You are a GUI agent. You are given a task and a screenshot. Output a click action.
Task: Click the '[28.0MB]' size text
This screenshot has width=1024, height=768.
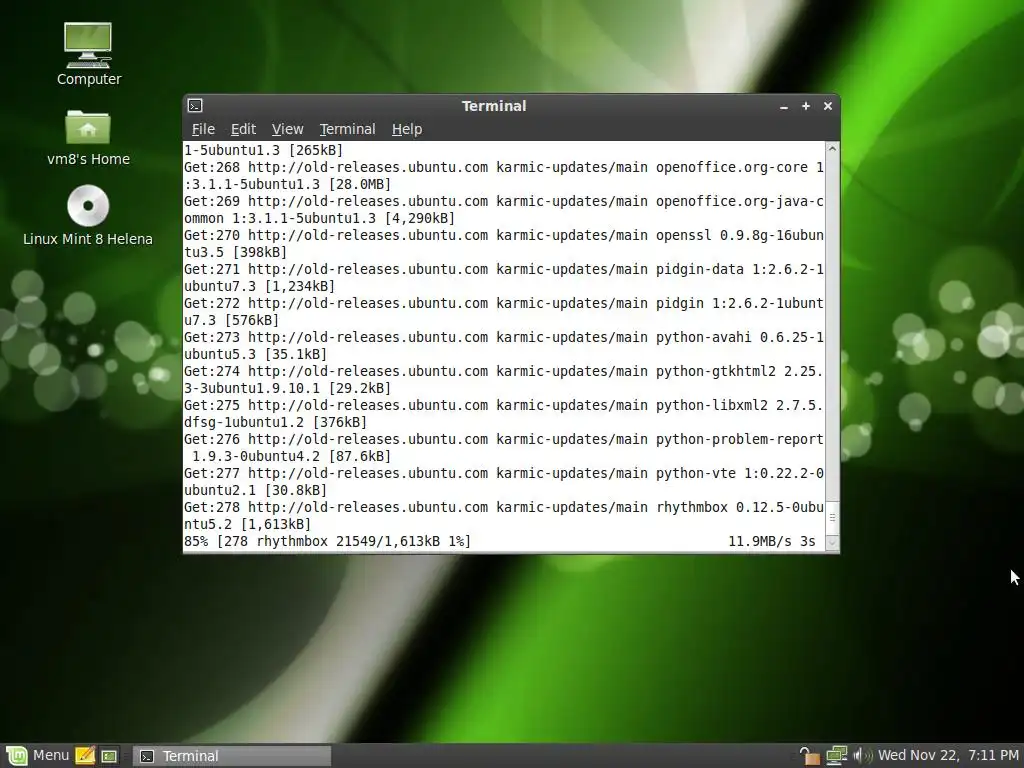point(360,184)
